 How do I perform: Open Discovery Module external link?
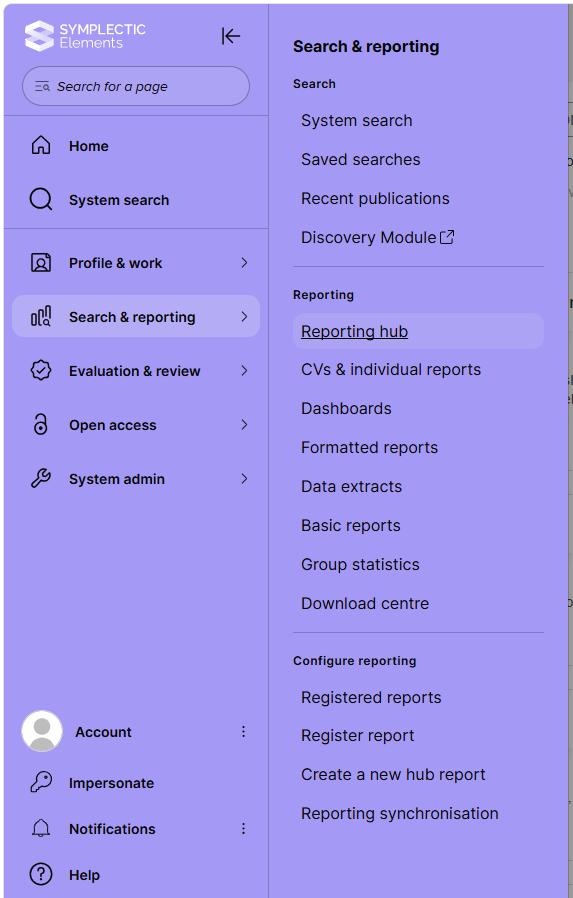pyautogui.click(x=377, y=237)
